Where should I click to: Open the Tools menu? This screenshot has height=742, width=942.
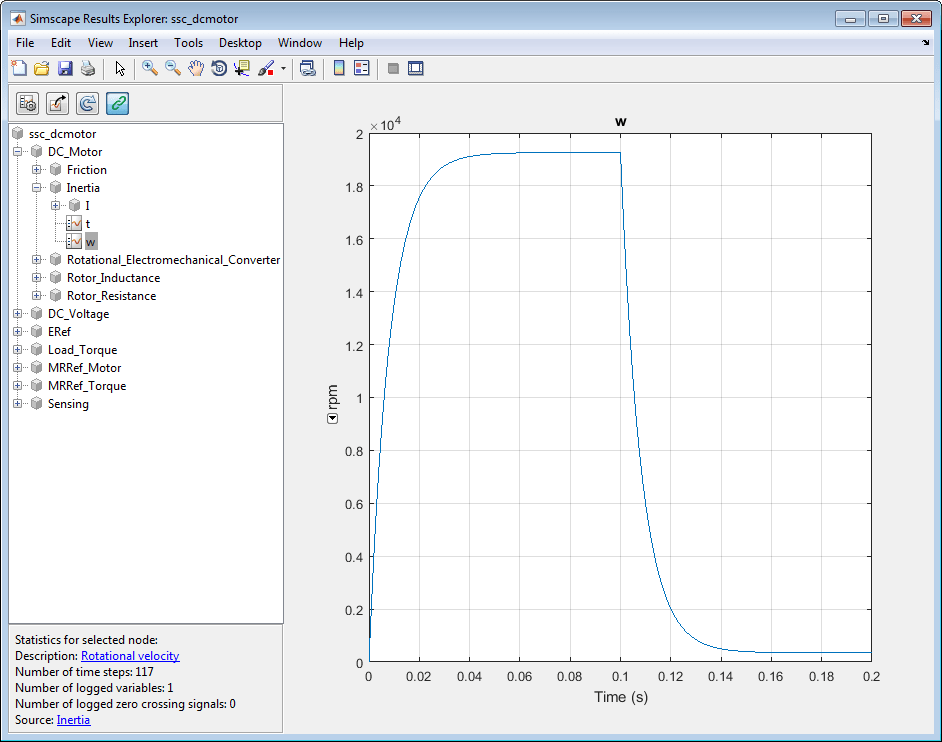coord(188,43)
